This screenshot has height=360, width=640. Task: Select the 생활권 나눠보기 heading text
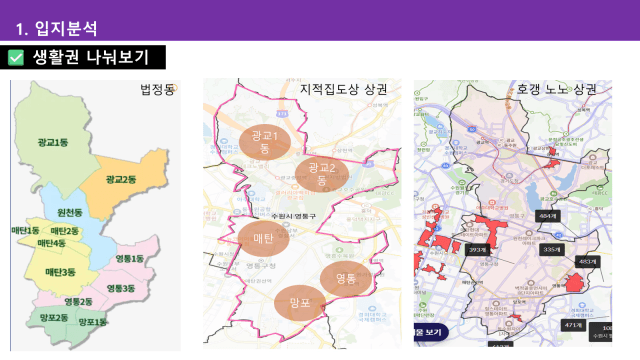point(90,57)
